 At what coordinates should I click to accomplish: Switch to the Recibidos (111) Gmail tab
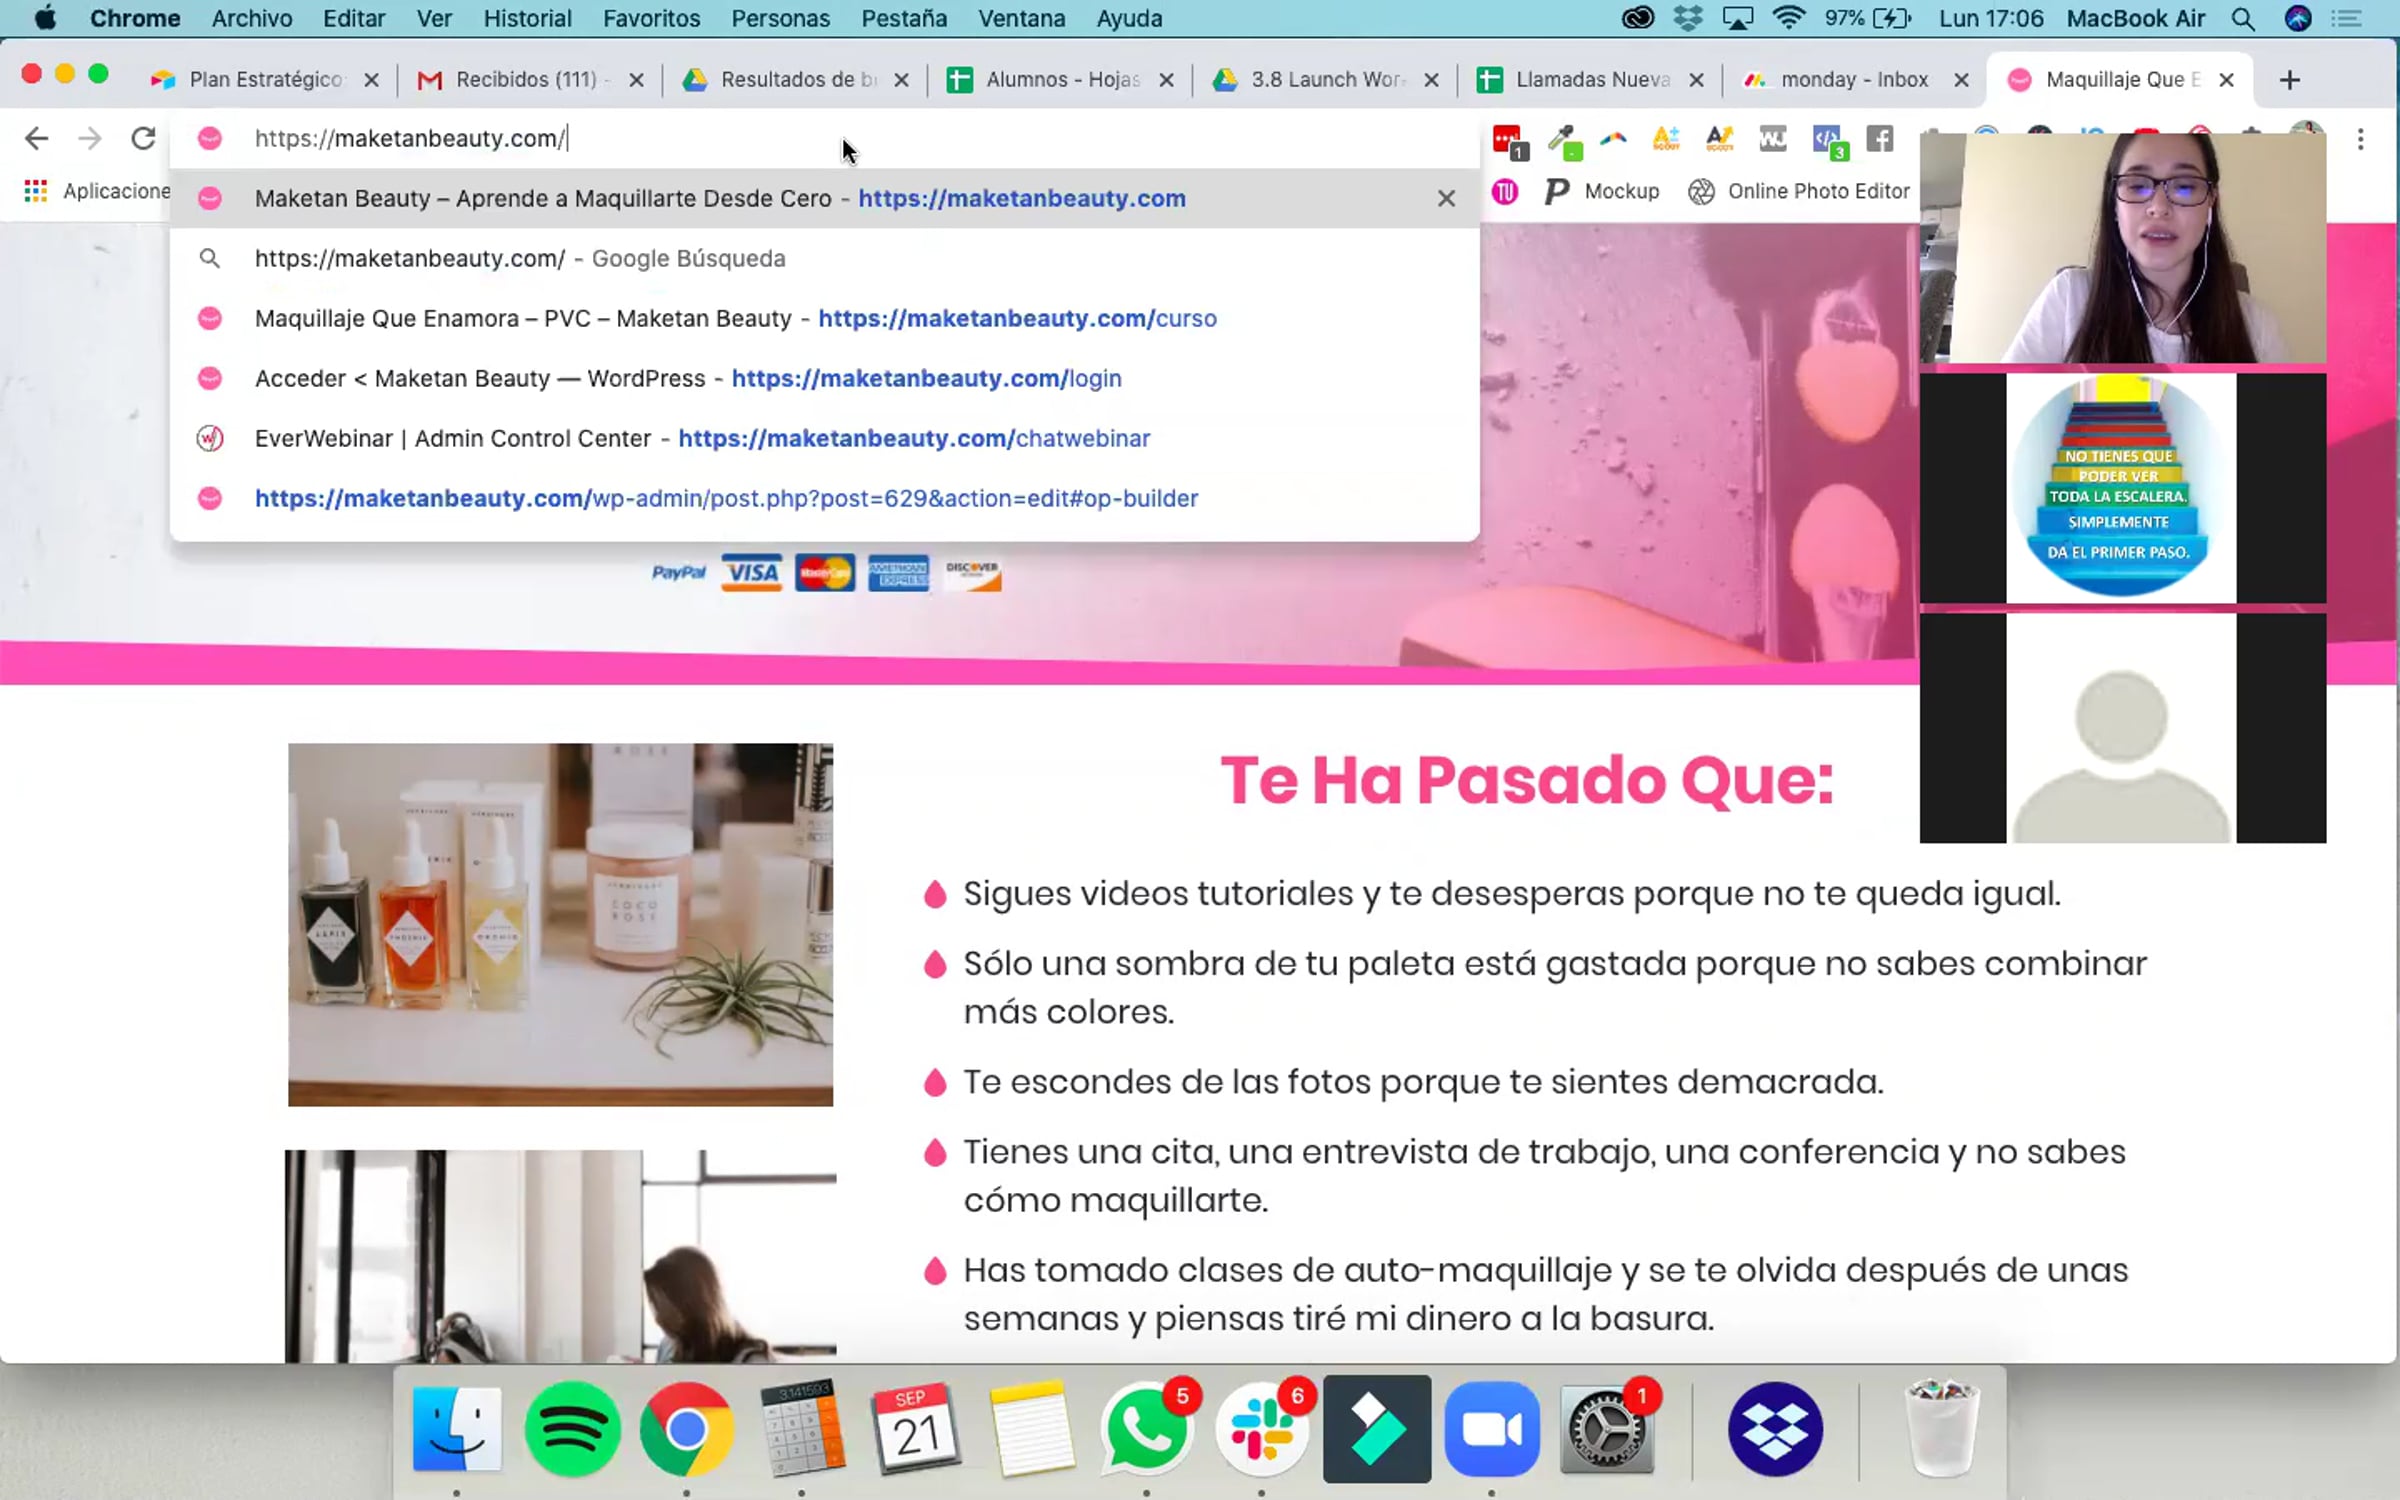click(526, 79)
